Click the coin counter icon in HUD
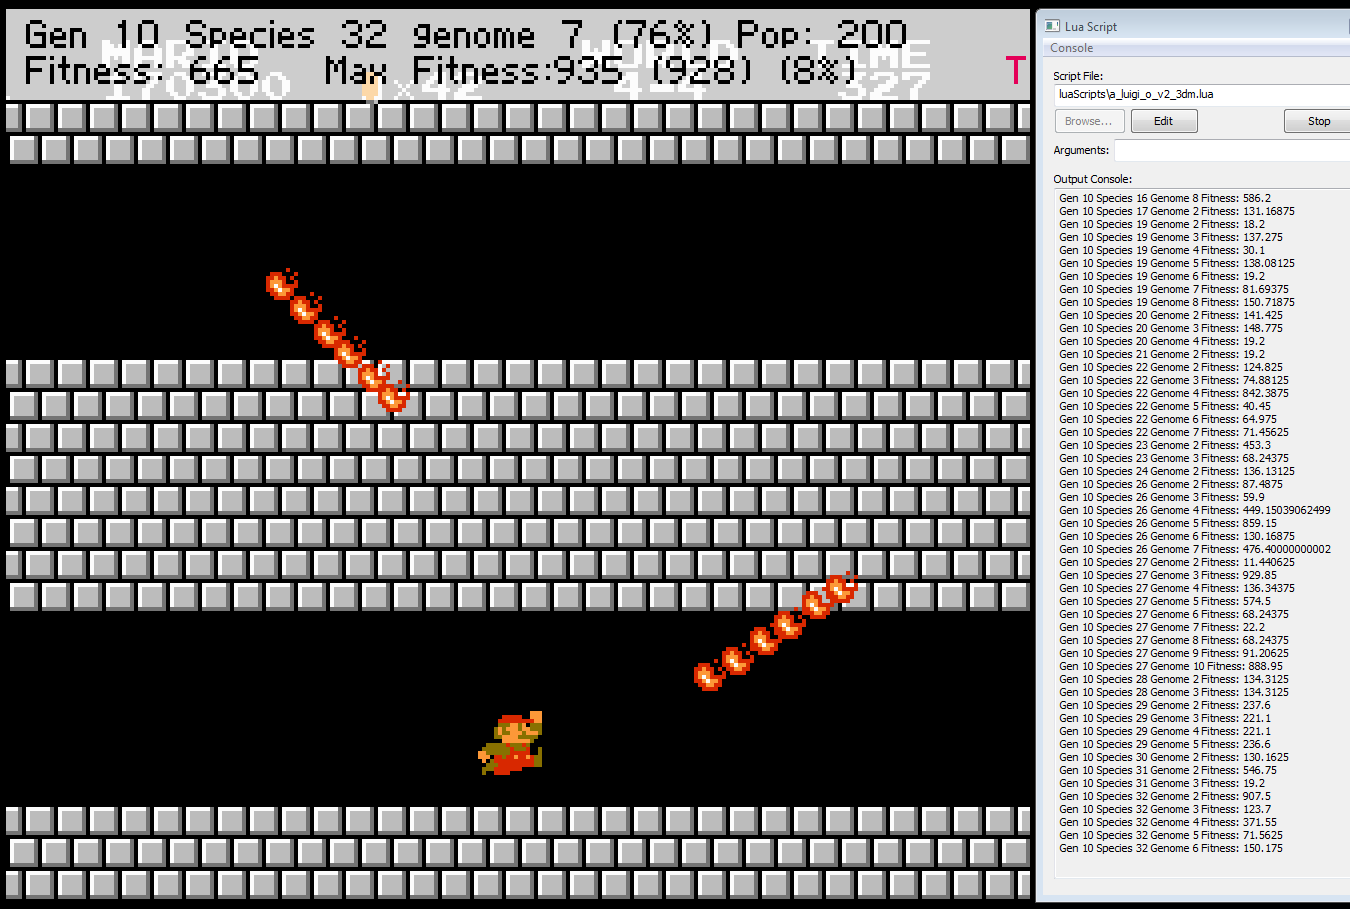Screen dimensions: 1350x909 coord(370,89)
